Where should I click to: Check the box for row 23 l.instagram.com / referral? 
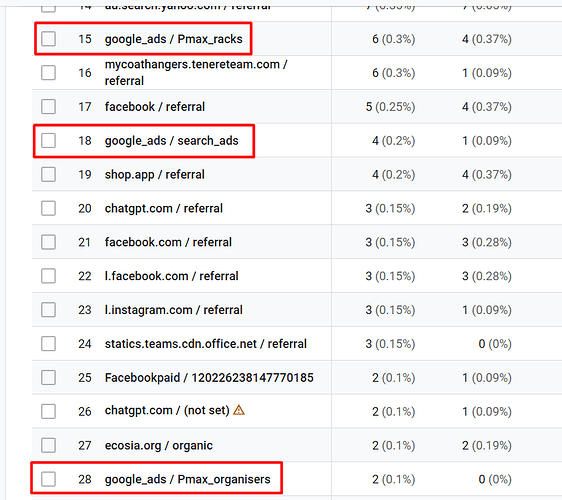(x=48, y=310)
